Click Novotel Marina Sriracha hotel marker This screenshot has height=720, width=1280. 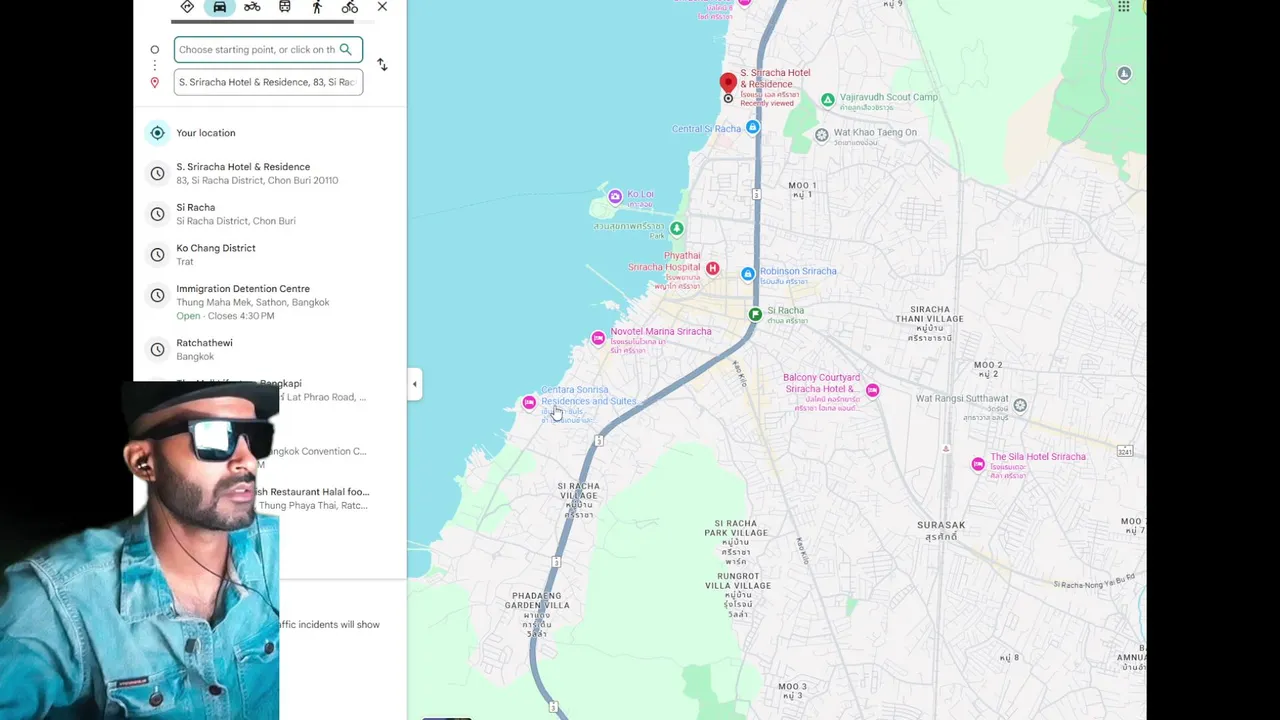[x=598, y=339]
